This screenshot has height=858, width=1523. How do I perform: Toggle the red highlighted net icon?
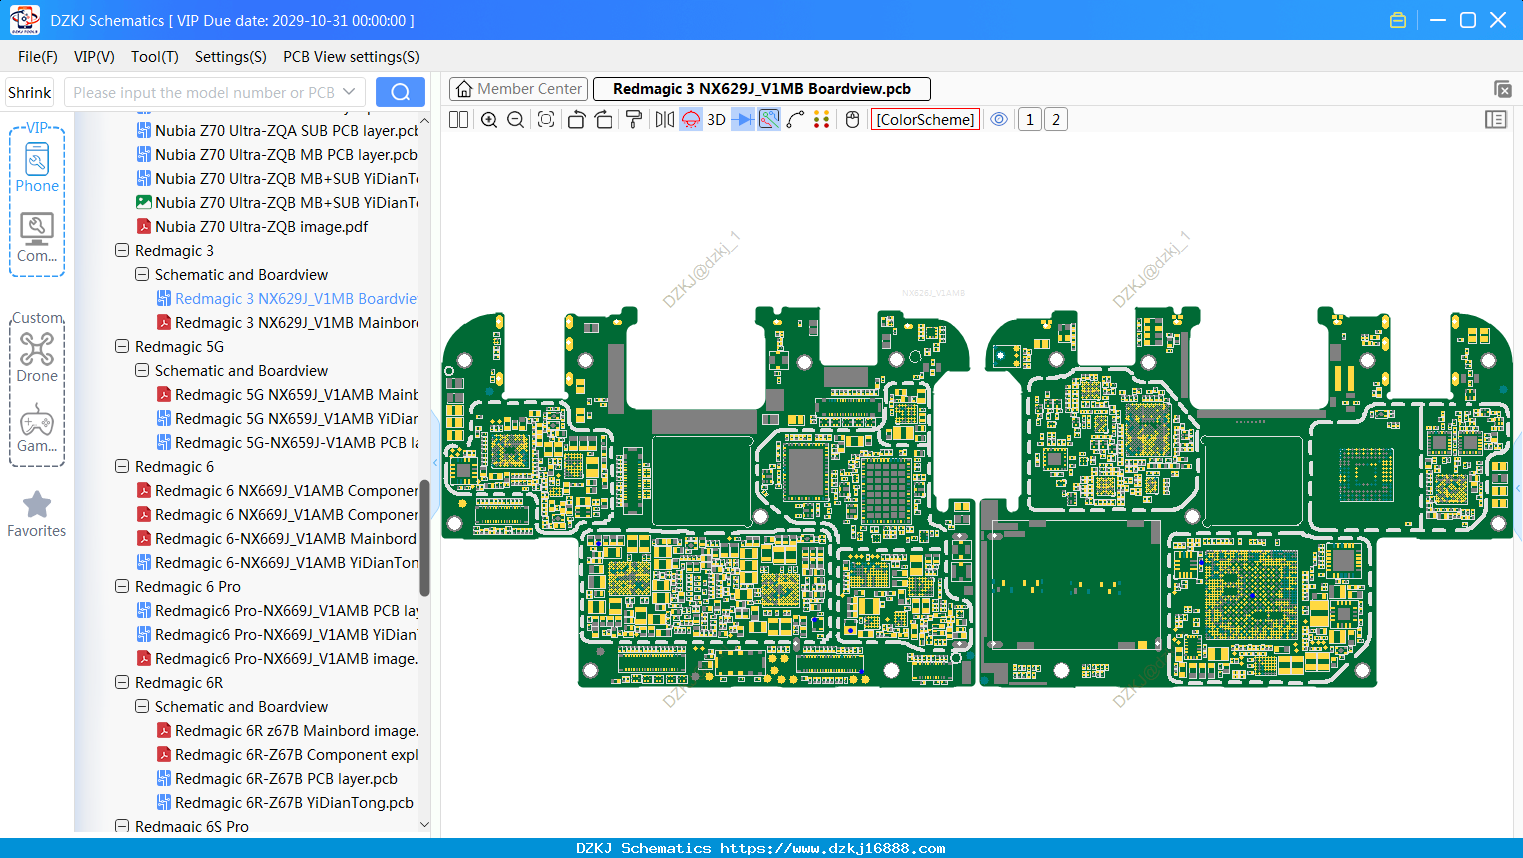click(x=691, y=120)
